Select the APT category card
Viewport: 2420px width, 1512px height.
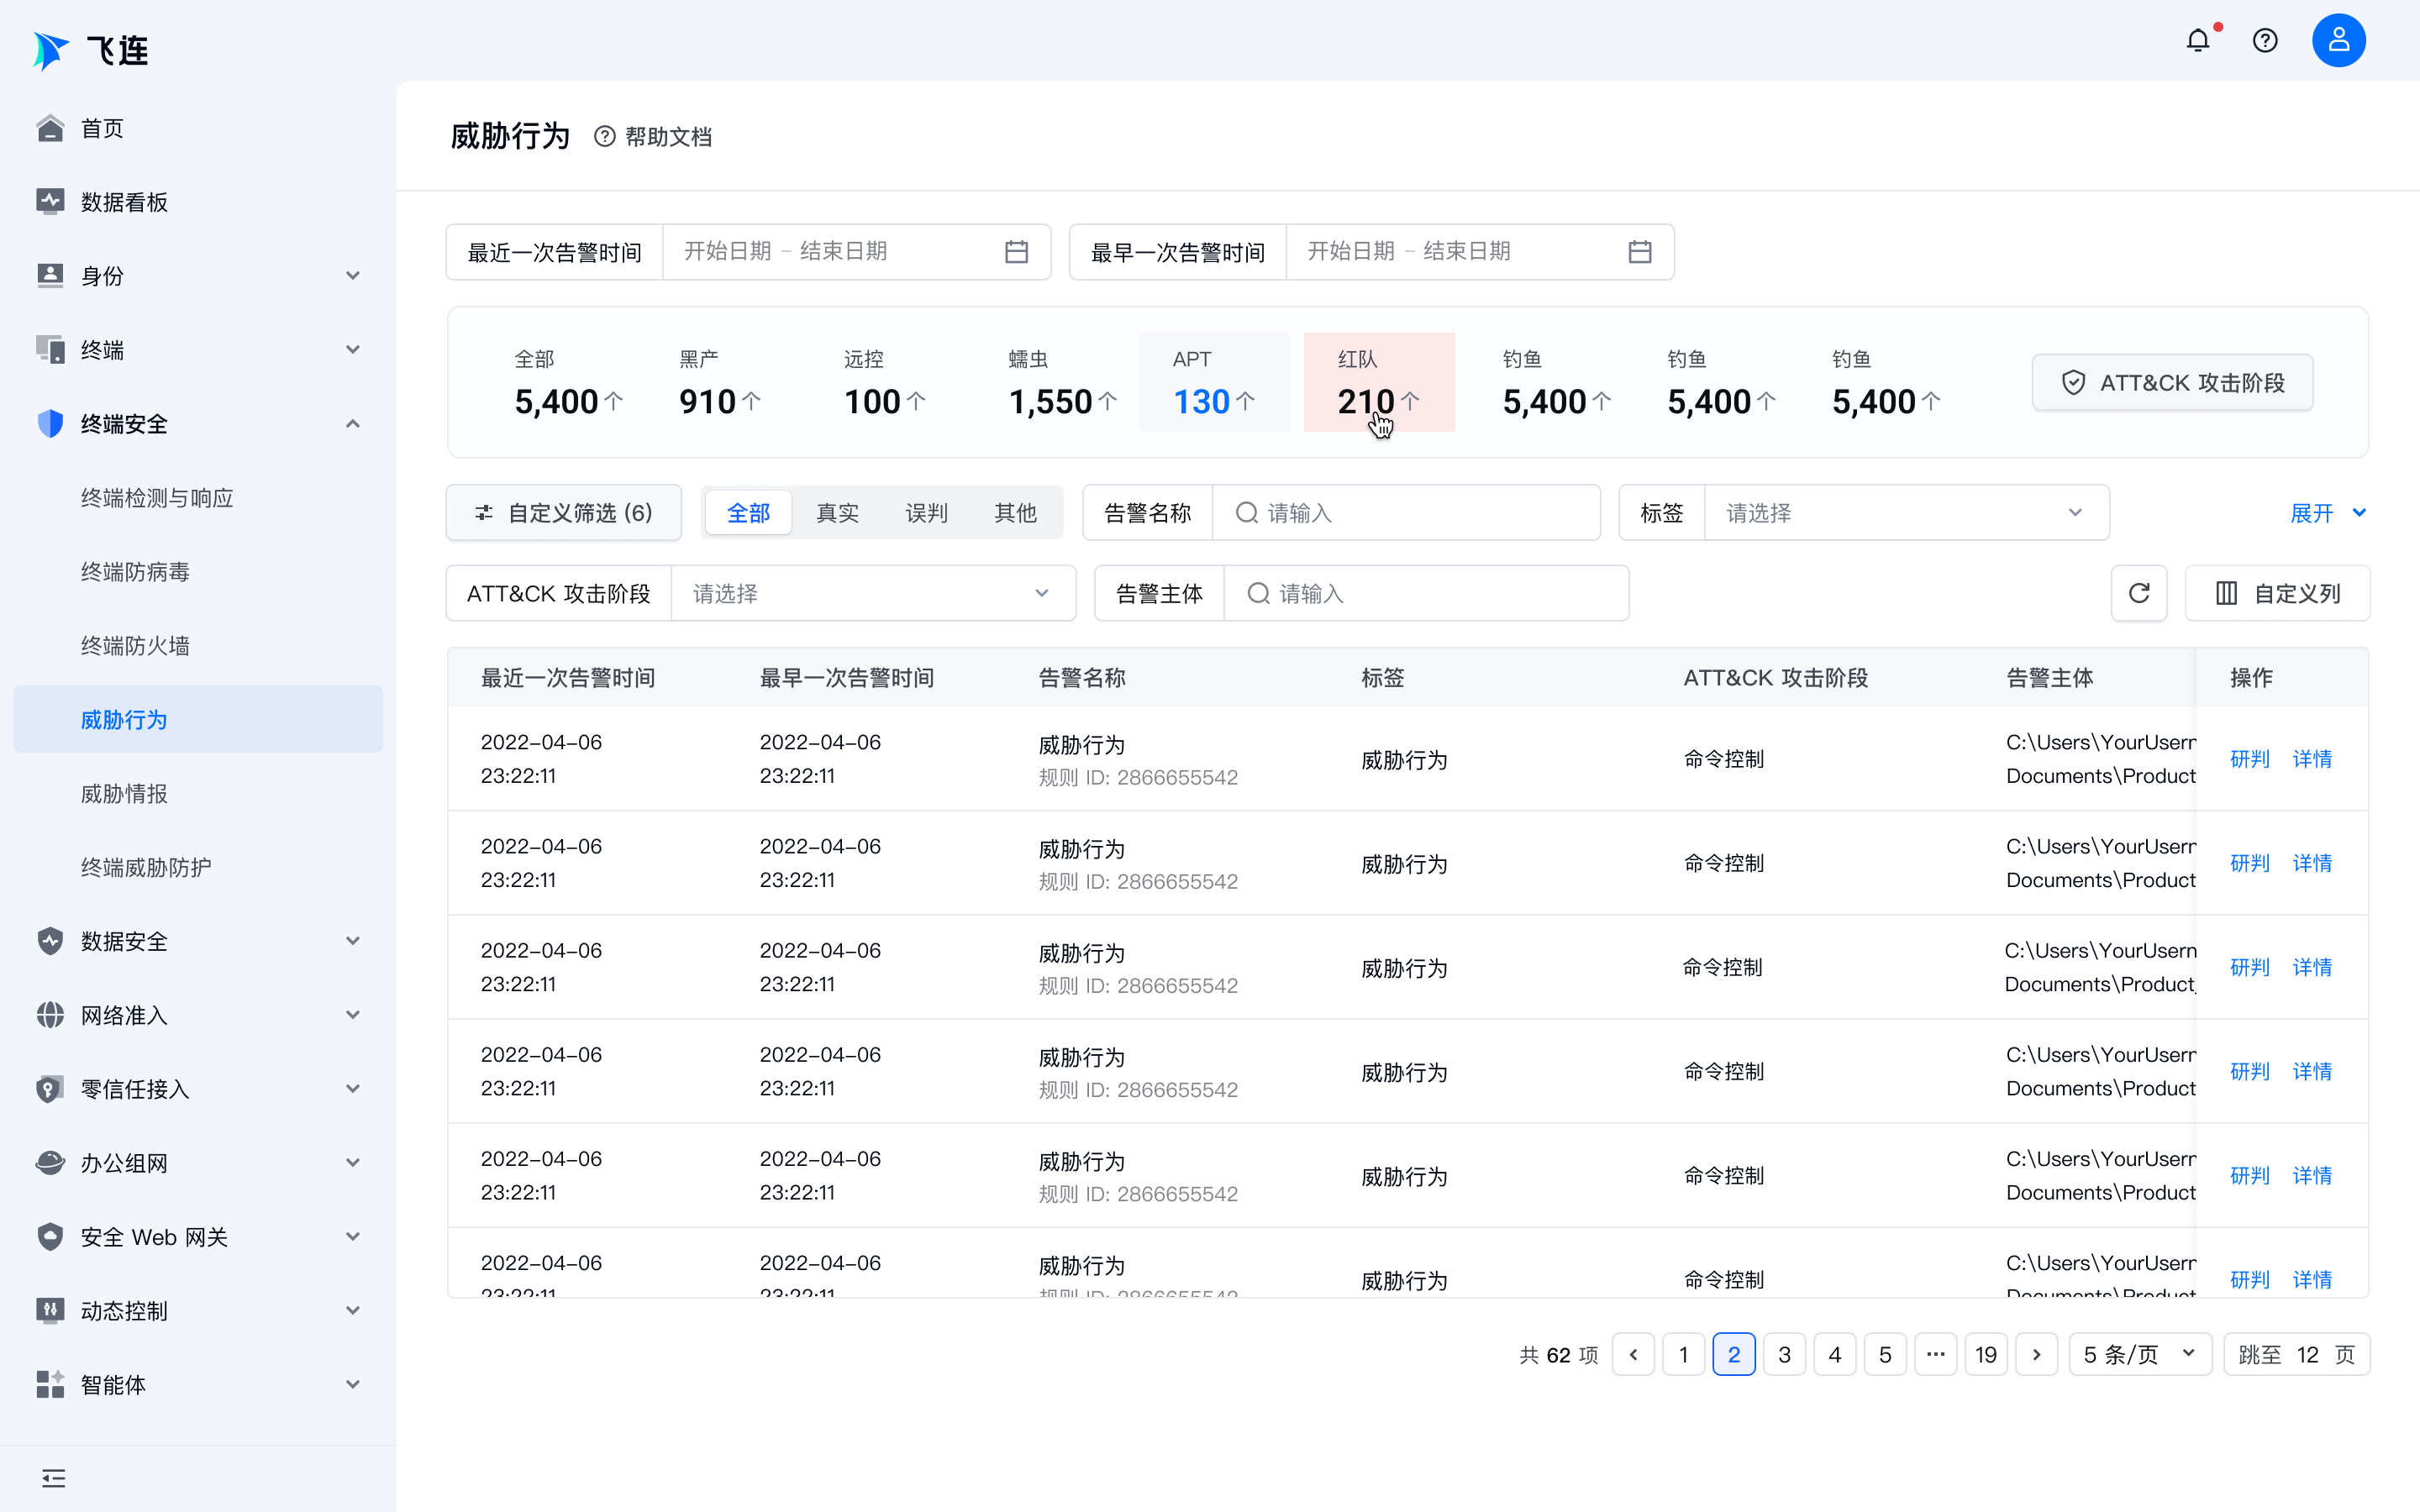point(1214,383)
